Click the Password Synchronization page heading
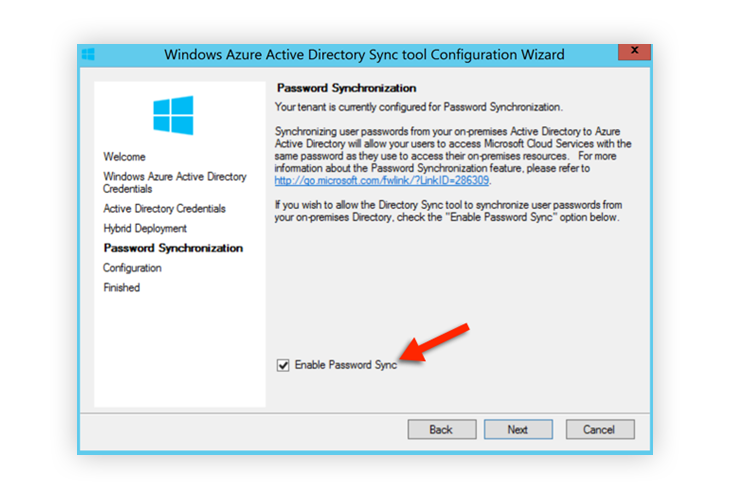 (346, 88)
